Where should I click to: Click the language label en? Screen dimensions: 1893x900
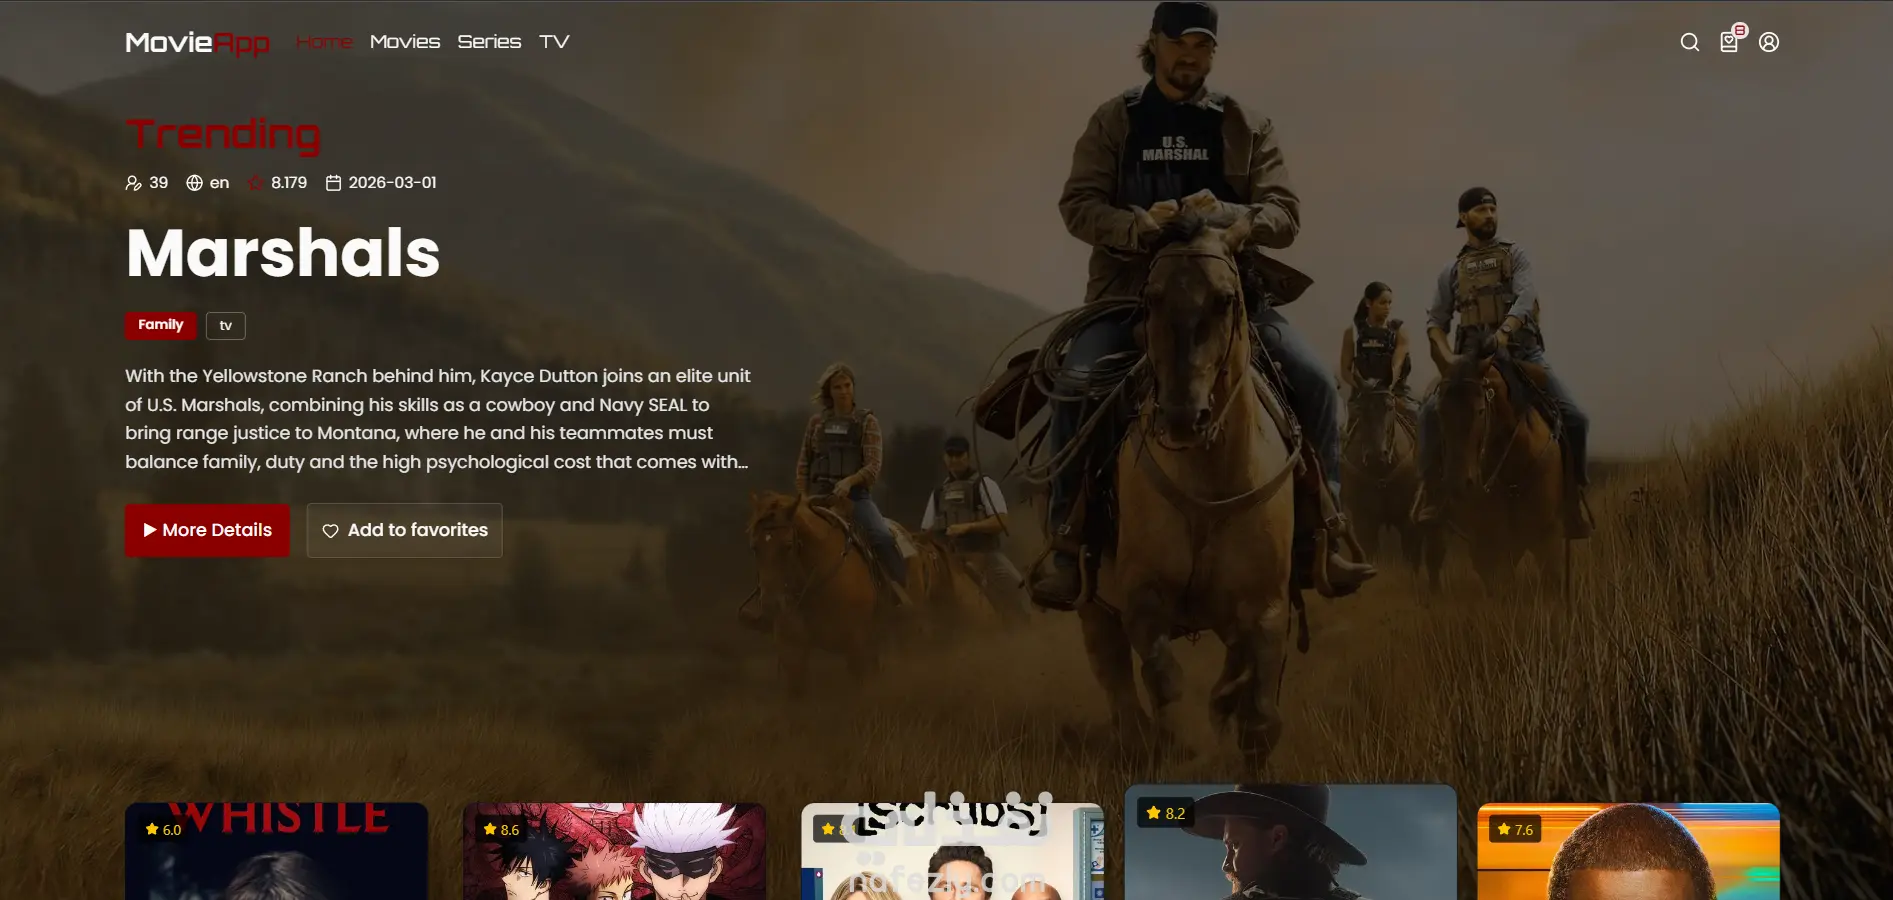tap(219, 183)
